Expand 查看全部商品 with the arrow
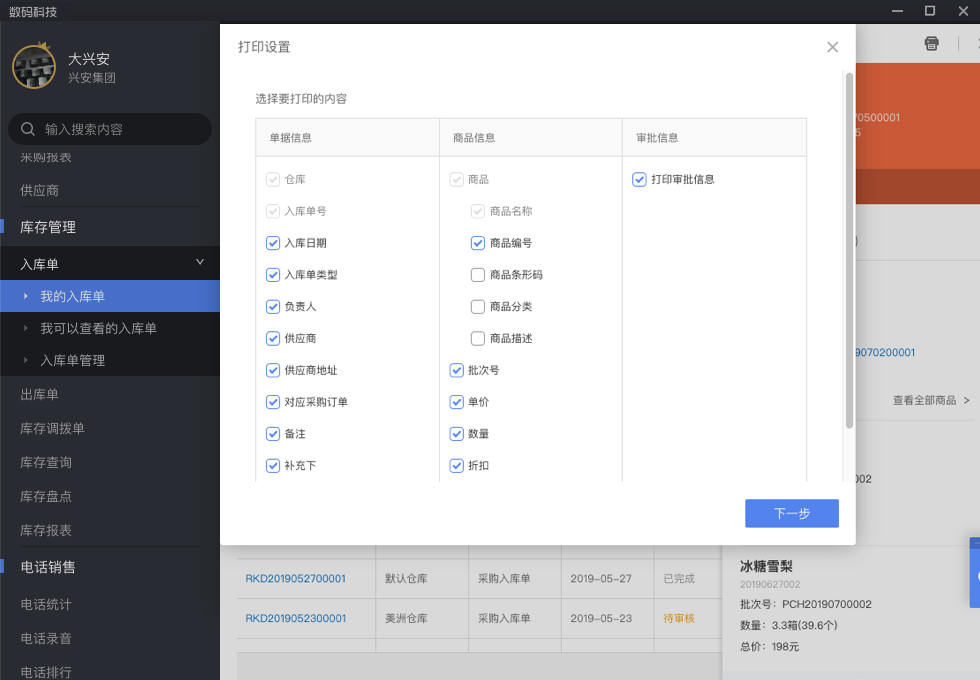 (966, 400)
